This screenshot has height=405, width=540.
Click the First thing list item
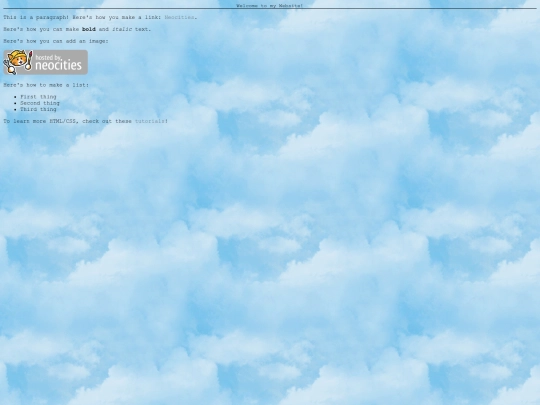pyautogui.click(x=38, y=97)
